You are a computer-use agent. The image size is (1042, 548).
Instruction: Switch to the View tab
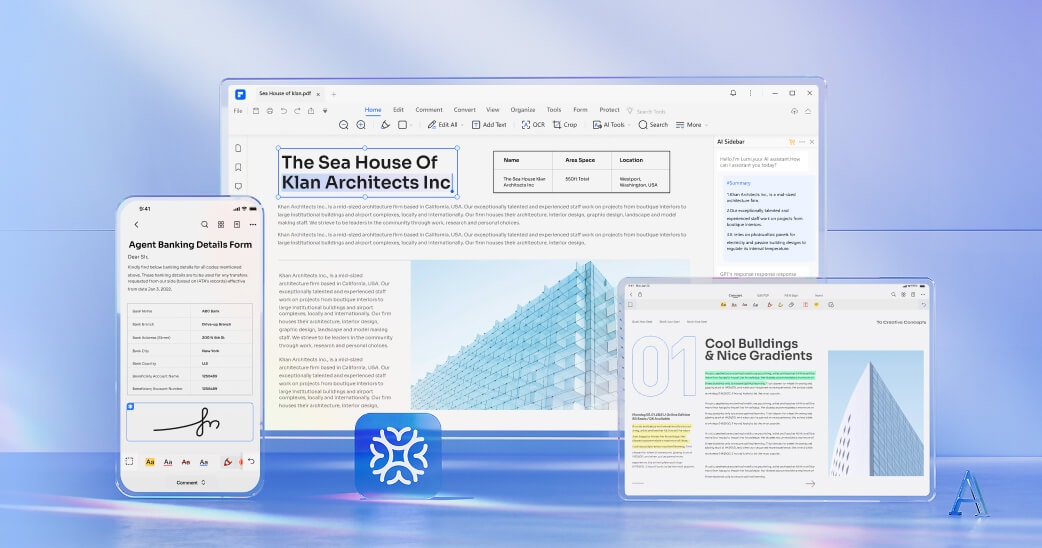pyautogui.click(x=492, y=110)
